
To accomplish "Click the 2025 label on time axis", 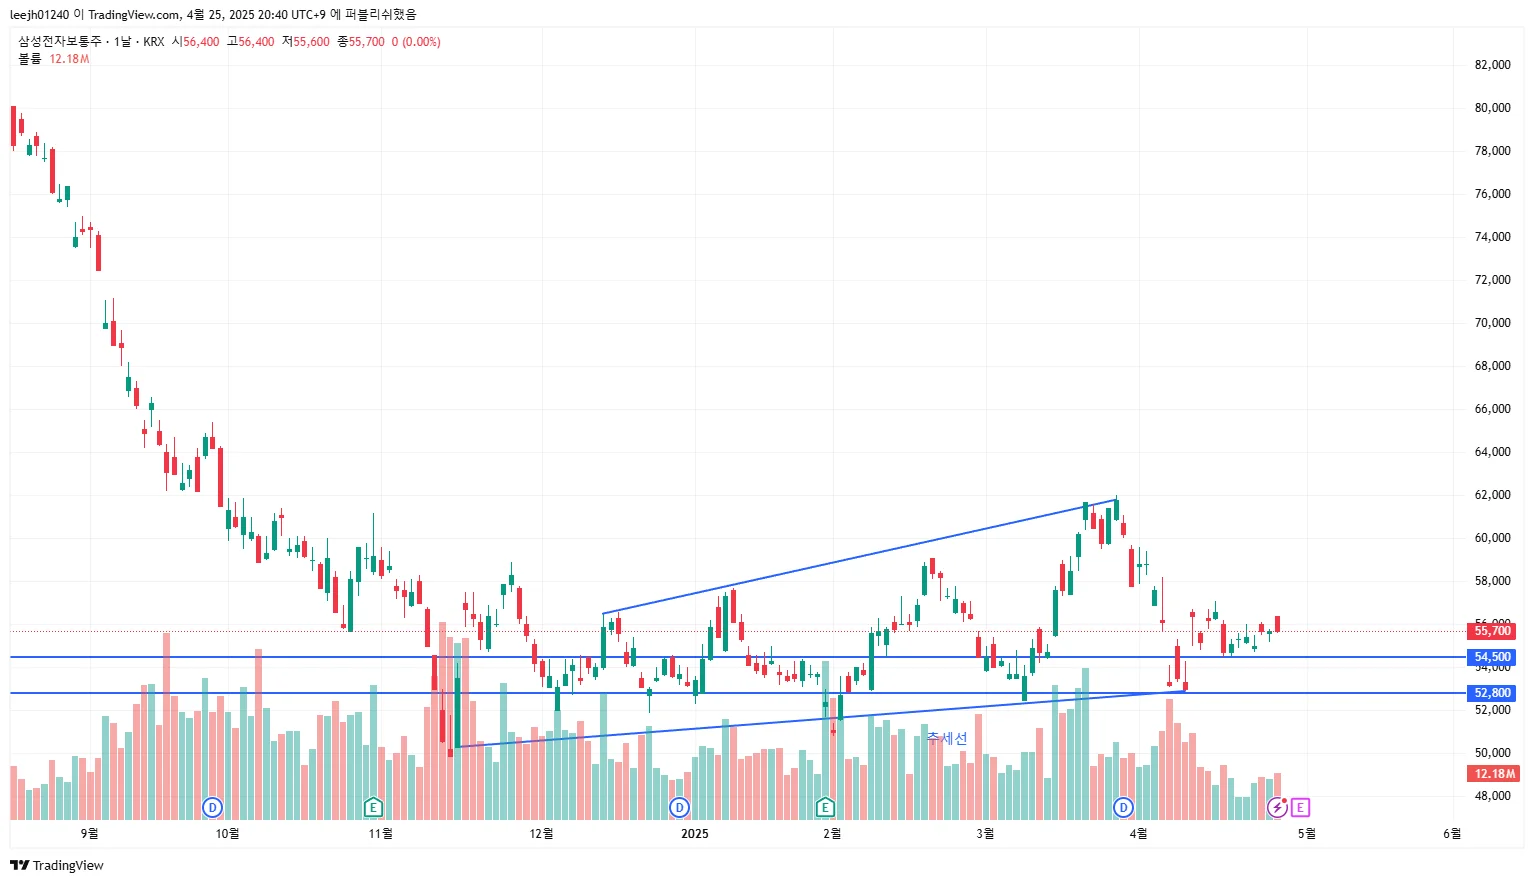I will coord(694,834).
